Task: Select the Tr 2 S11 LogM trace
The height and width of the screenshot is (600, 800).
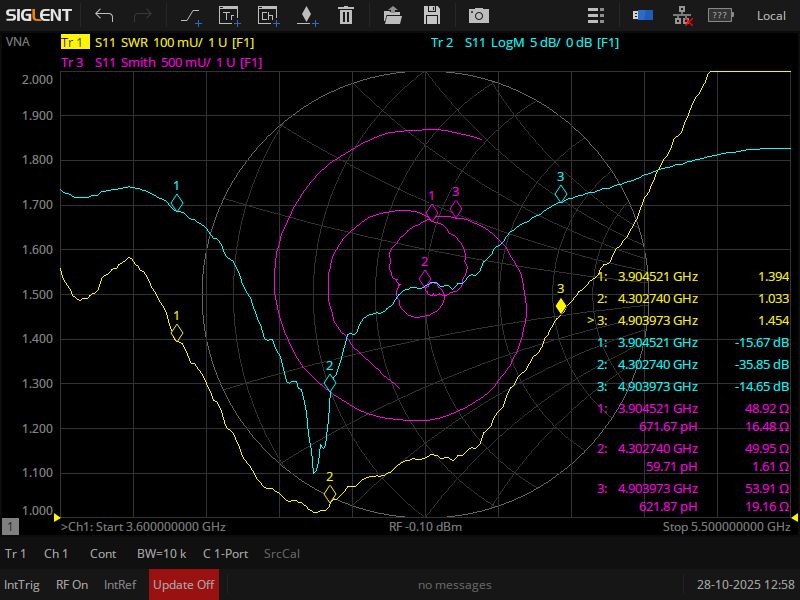Action: click(x=524, y=43)
